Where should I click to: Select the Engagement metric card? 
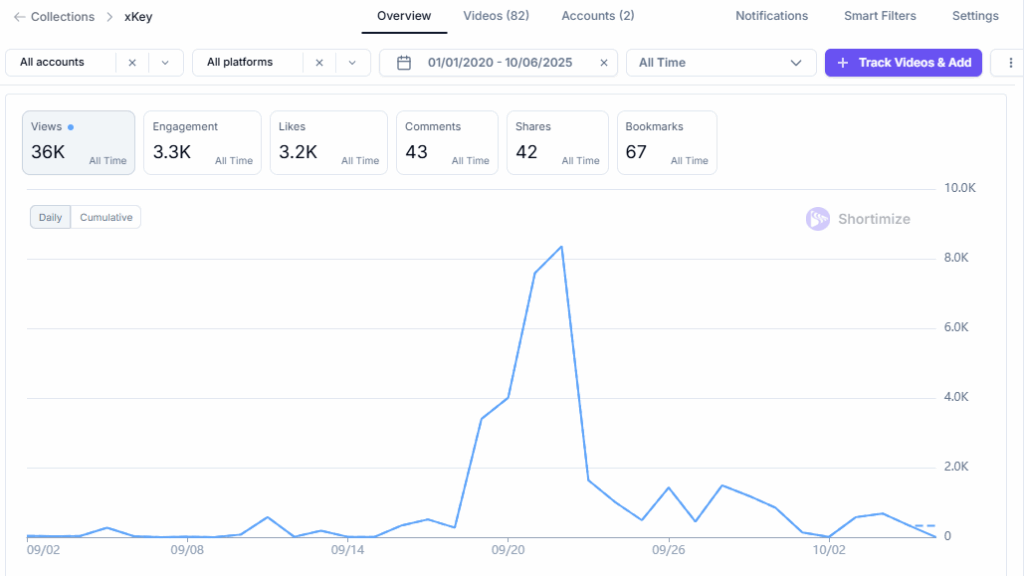202,143
